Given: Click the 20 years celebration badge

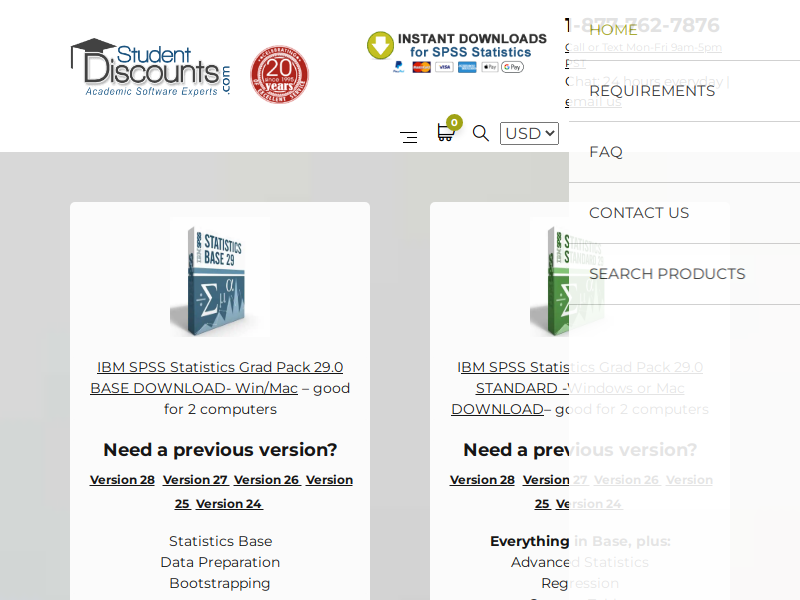Looking at the screenshot, I should [x=280, y=74].
